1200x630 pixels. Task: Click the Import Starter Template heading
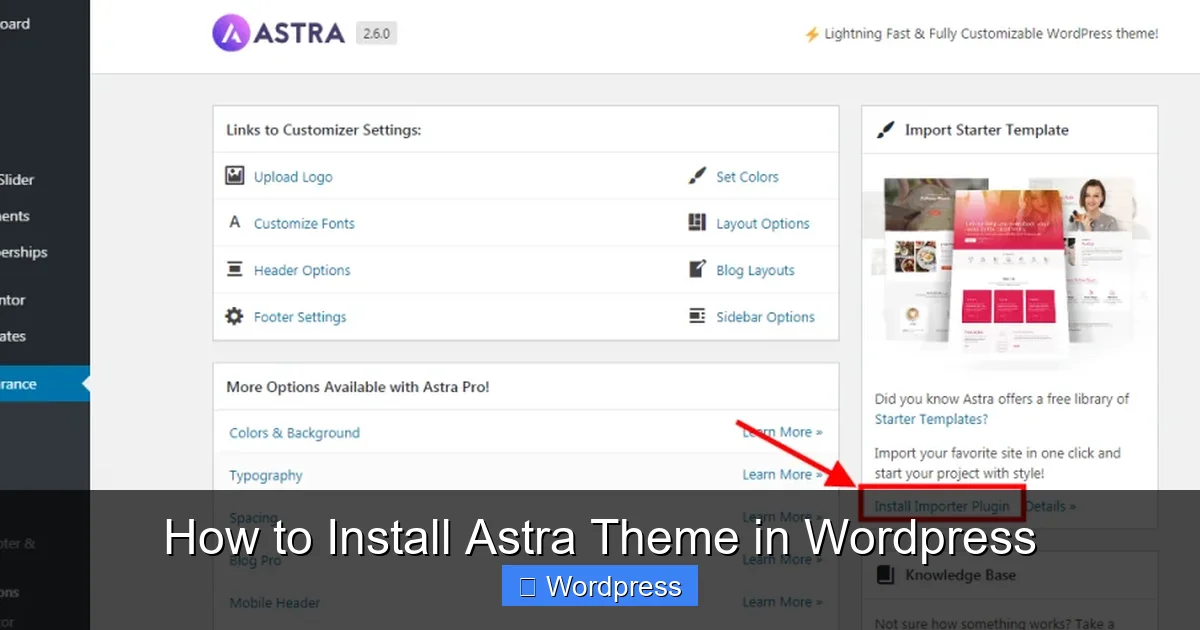pyautogui.click(x=986, y=130)
